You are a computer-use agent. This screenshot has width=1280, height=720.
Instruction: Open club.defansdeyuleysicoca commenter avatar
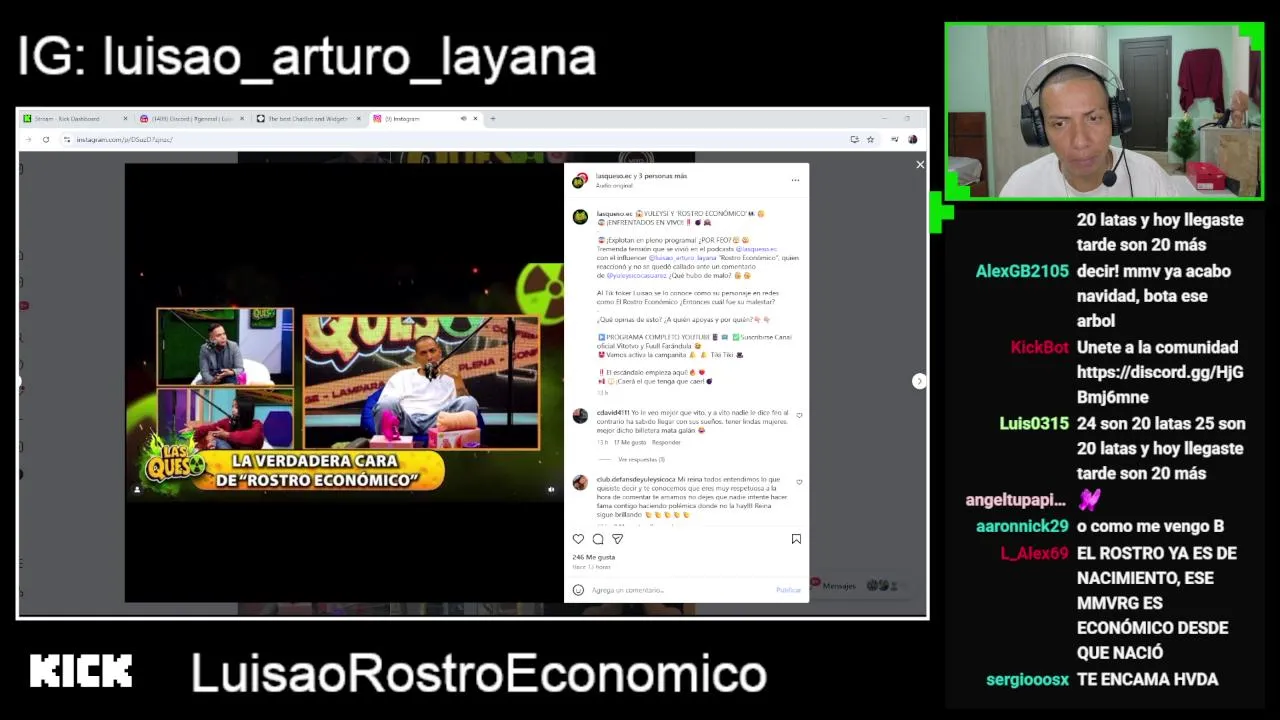point(579,483)
